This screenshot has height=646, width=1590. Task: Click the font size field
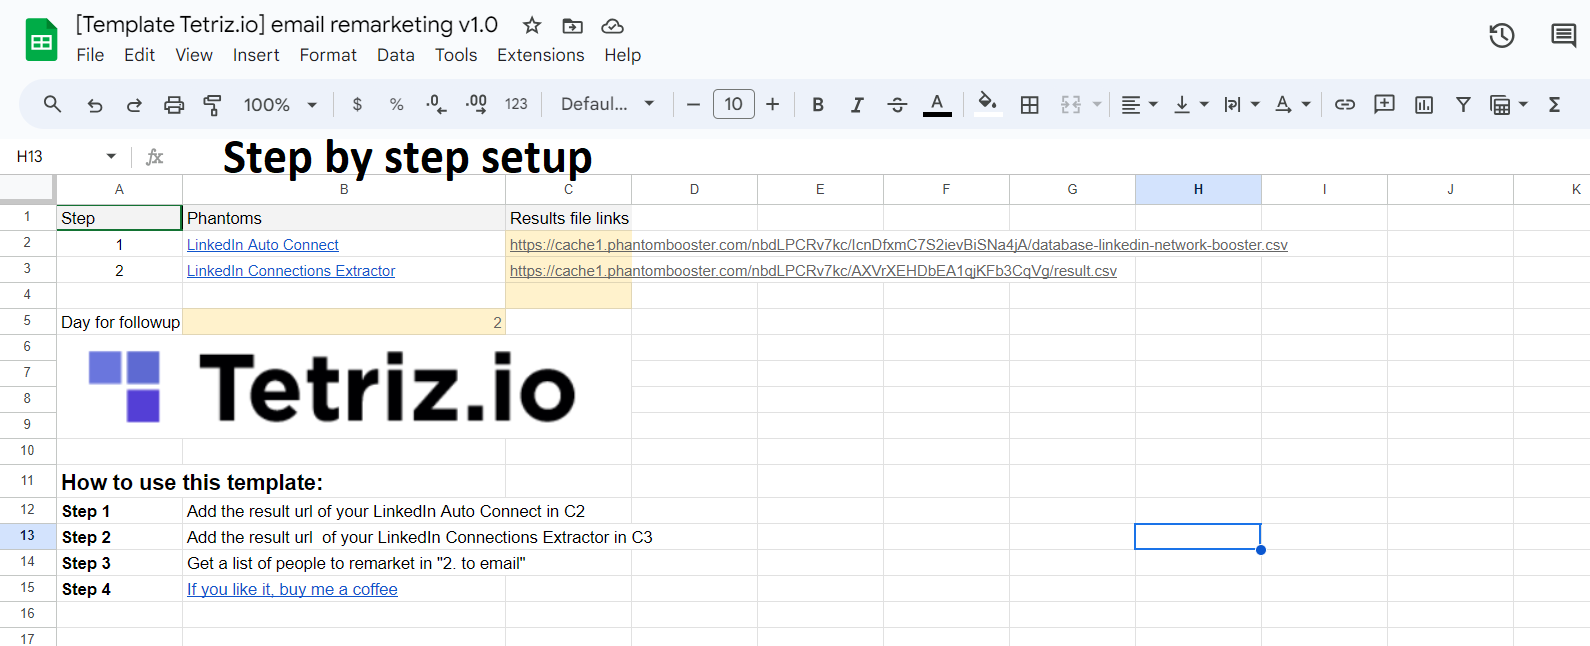click(733, 104)
